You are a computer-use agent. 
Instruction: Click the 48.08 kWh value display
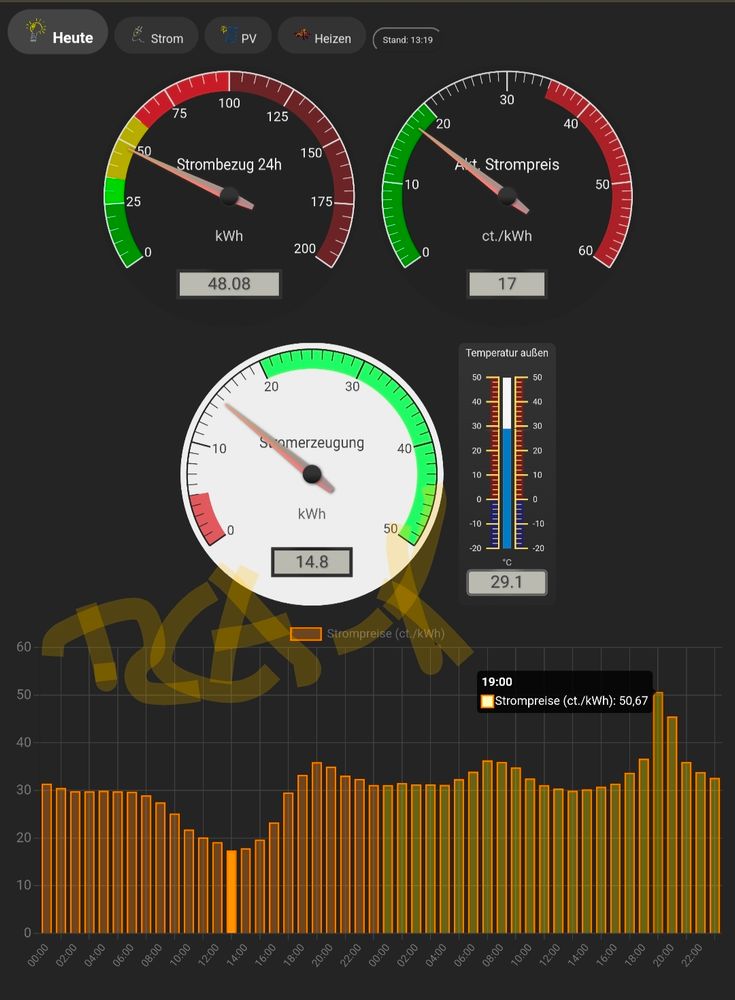point(229,284)
